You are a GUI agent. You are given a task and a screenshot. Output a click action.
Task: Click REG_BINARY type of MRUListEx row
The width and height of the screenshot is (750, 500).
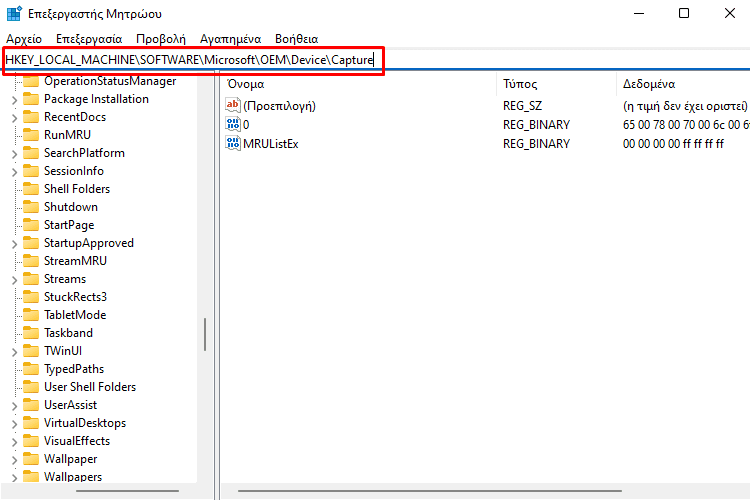pos(536,144)
